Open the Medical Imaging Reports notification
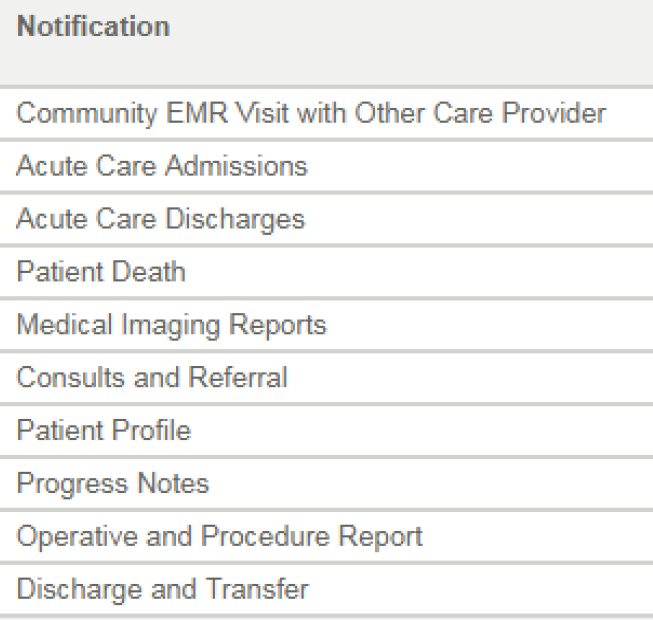The height and width of the screenshot is (620, 653). (x=170, y=324)
